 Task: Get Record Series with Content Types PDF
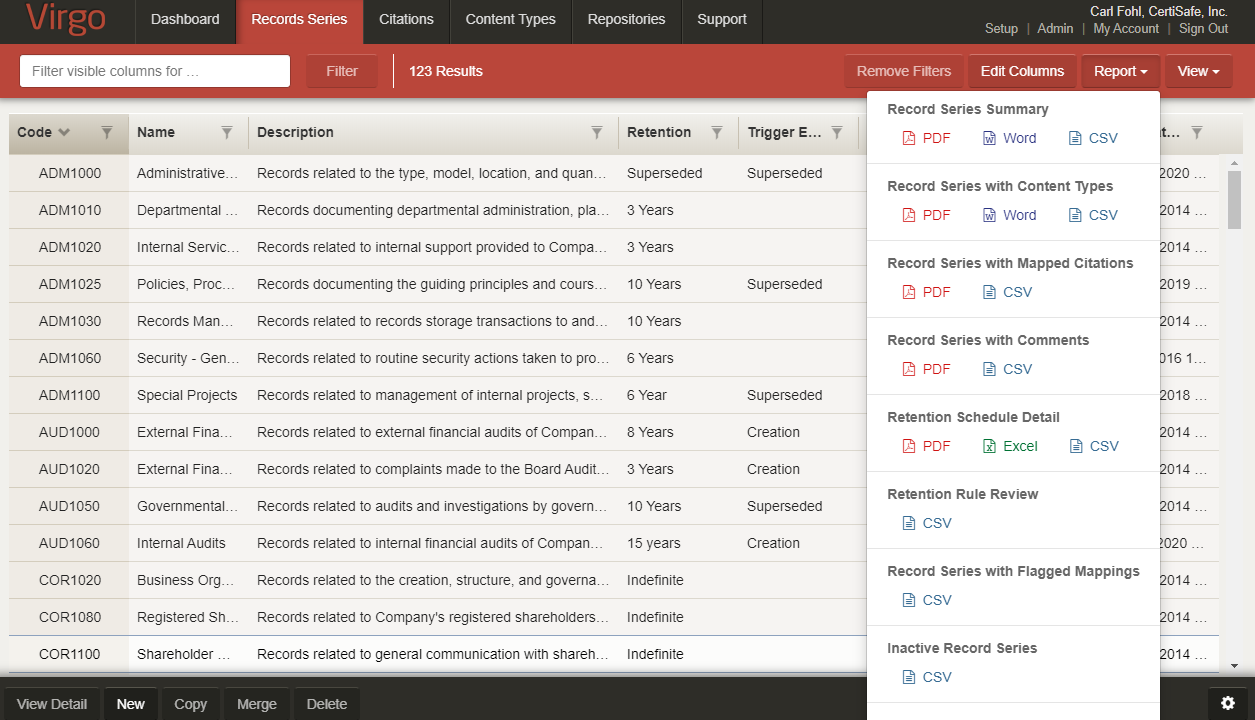(926, 215)
